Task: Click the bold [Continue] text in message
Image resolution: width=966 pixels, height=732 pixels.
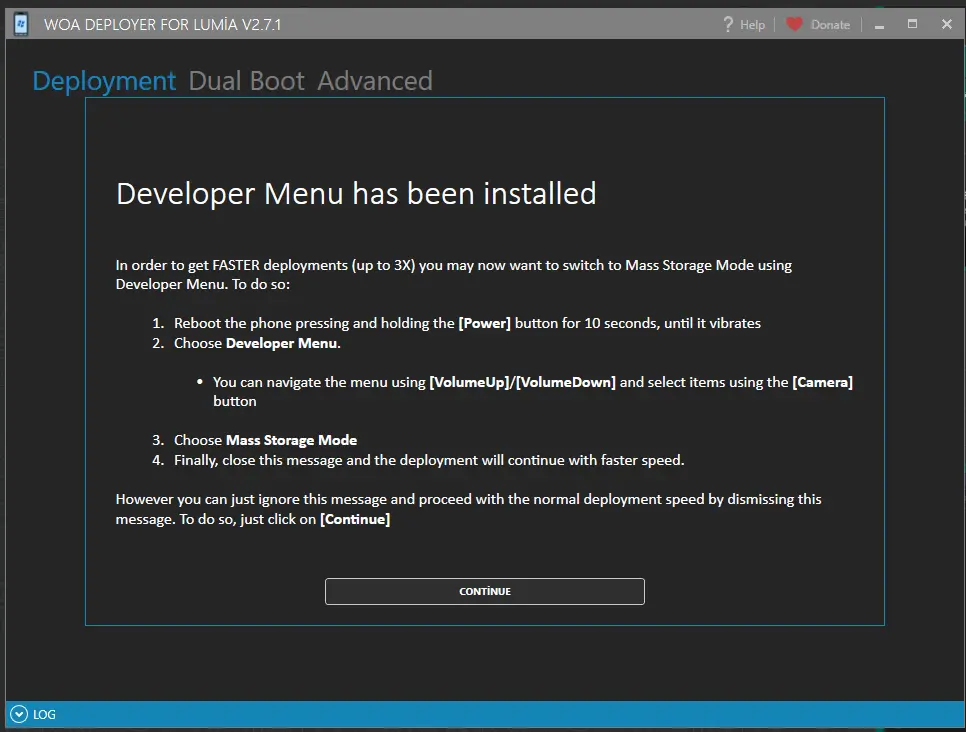Action: 355,519
